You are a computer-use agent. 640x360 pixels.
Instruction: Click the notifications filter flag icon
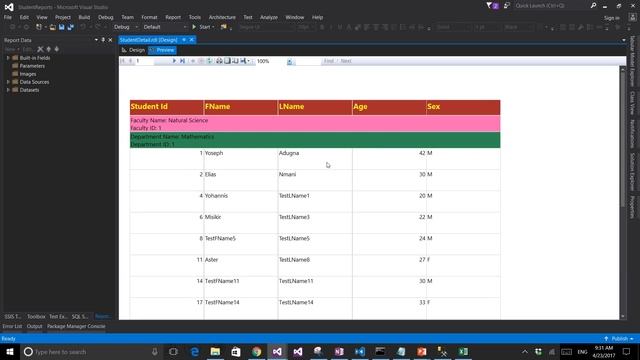[492, 6]
